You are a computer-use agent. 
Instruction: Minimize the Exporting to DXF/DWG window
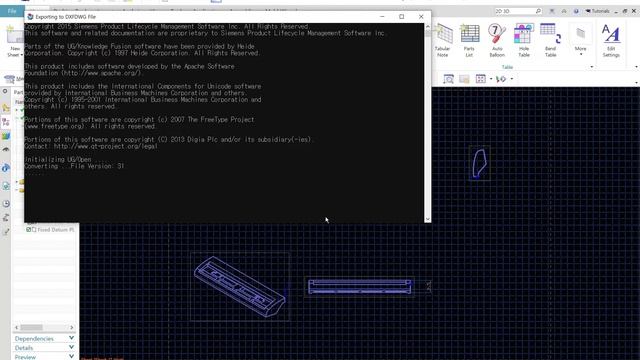click(382, 17)
